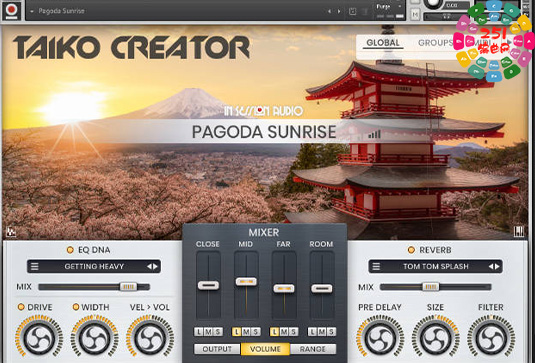Viewport: 535px width, 363px height.
Task: Click the DRIVE knob
Action: pyautogui.click(x=39, y=339)
